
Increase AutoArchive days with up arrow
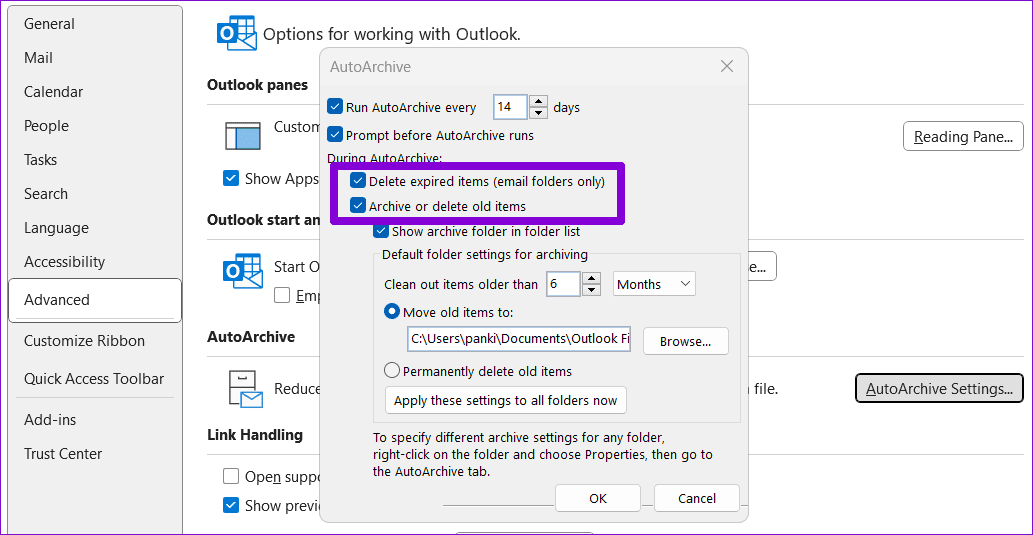[539, 101]
